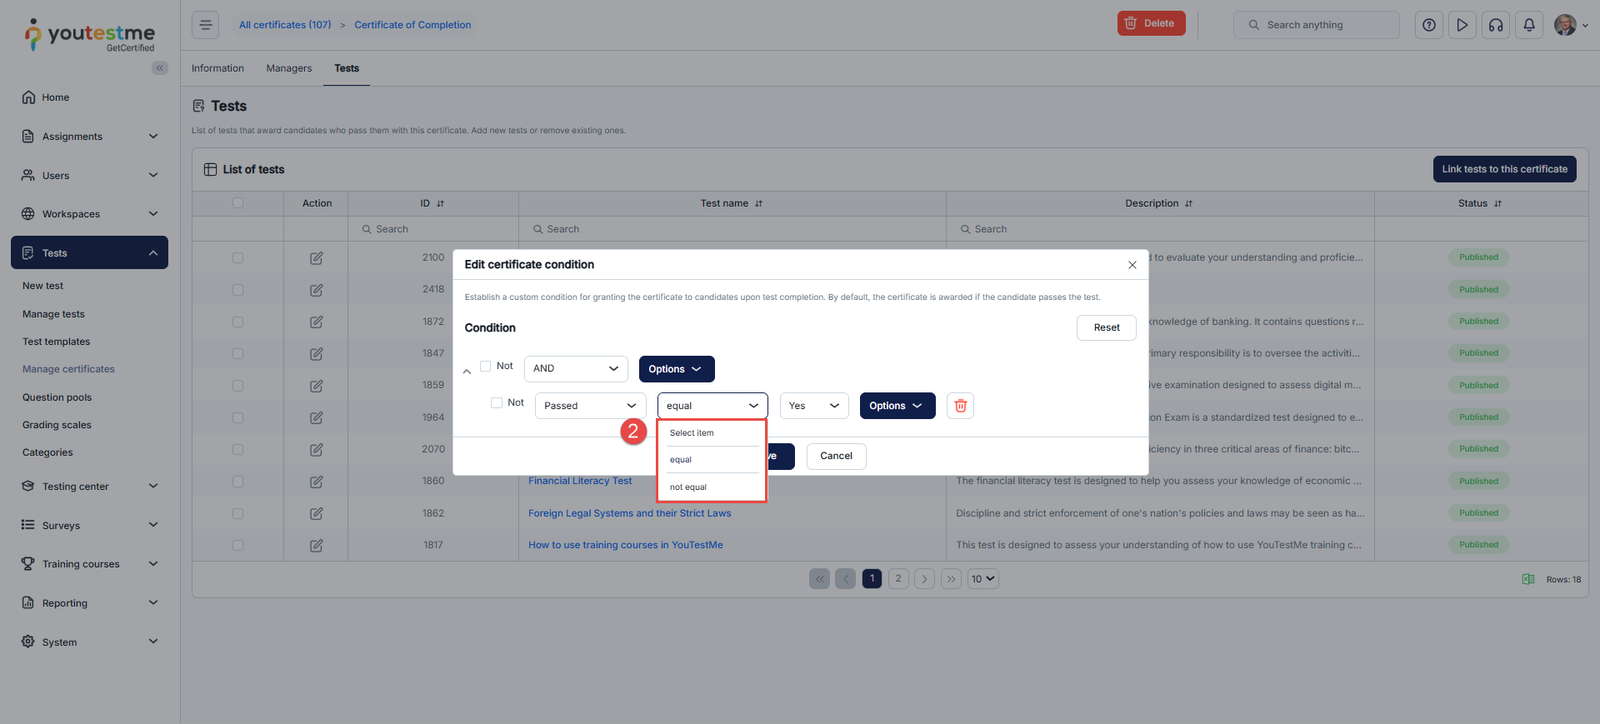Open the Passed field dropdown

(x=590, y=406)
